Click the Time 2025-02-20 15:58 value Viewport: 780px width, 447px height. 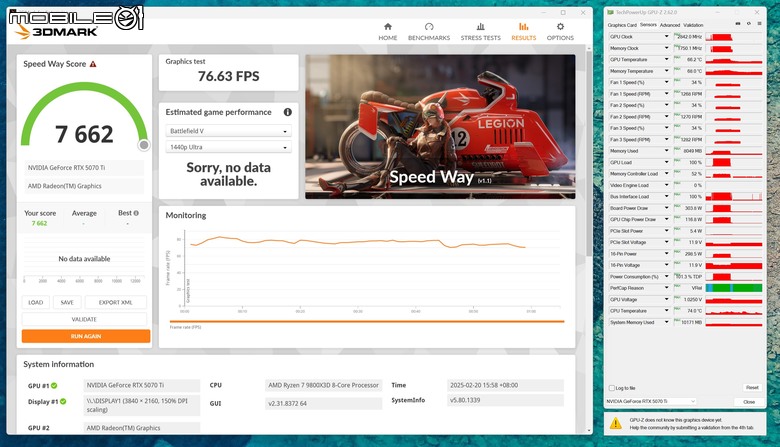[x=505, y=385]
